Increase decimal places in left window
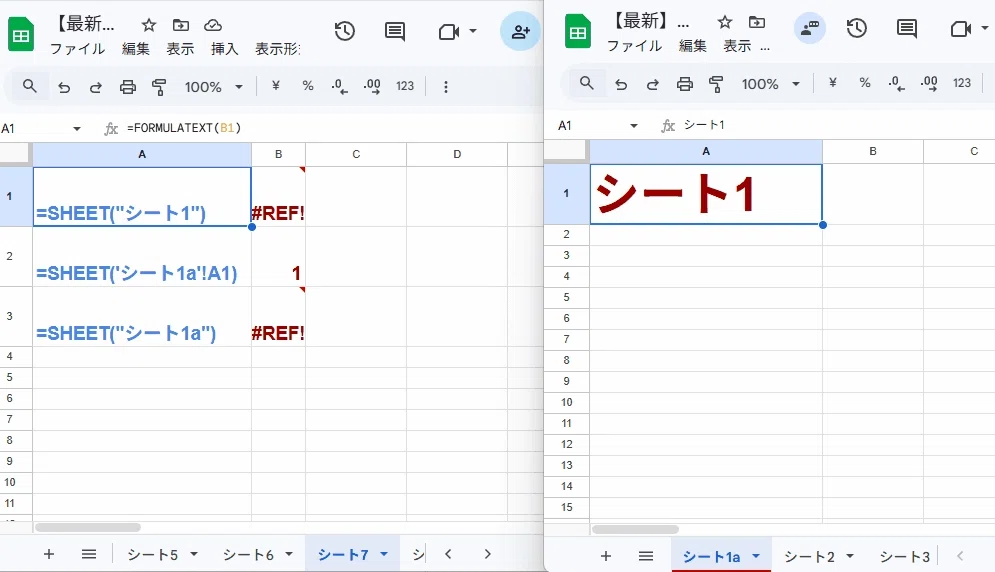 (x=372, y=86)
